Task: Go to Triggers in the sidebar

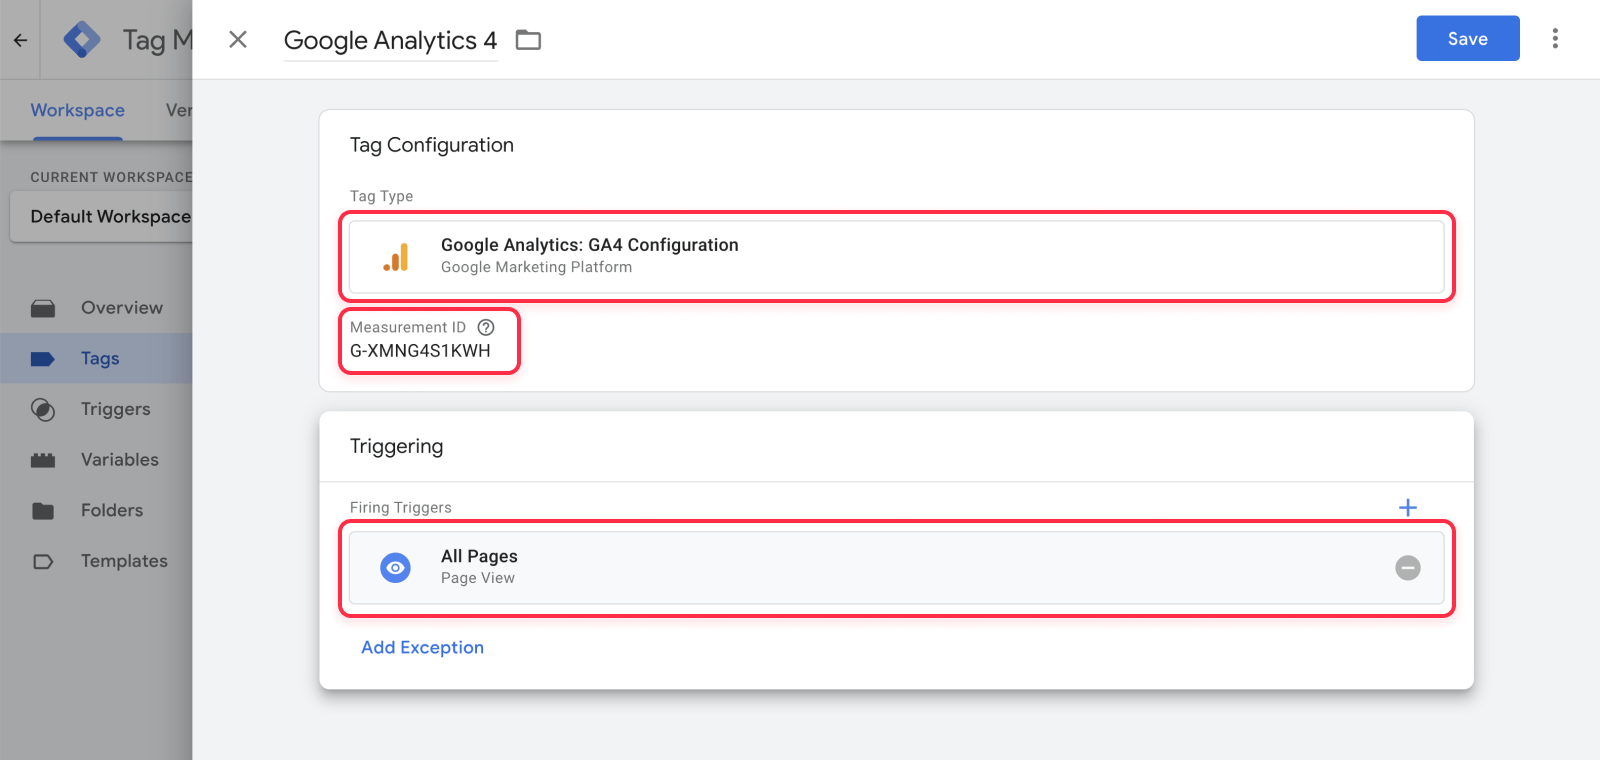Action: point(96,409)
